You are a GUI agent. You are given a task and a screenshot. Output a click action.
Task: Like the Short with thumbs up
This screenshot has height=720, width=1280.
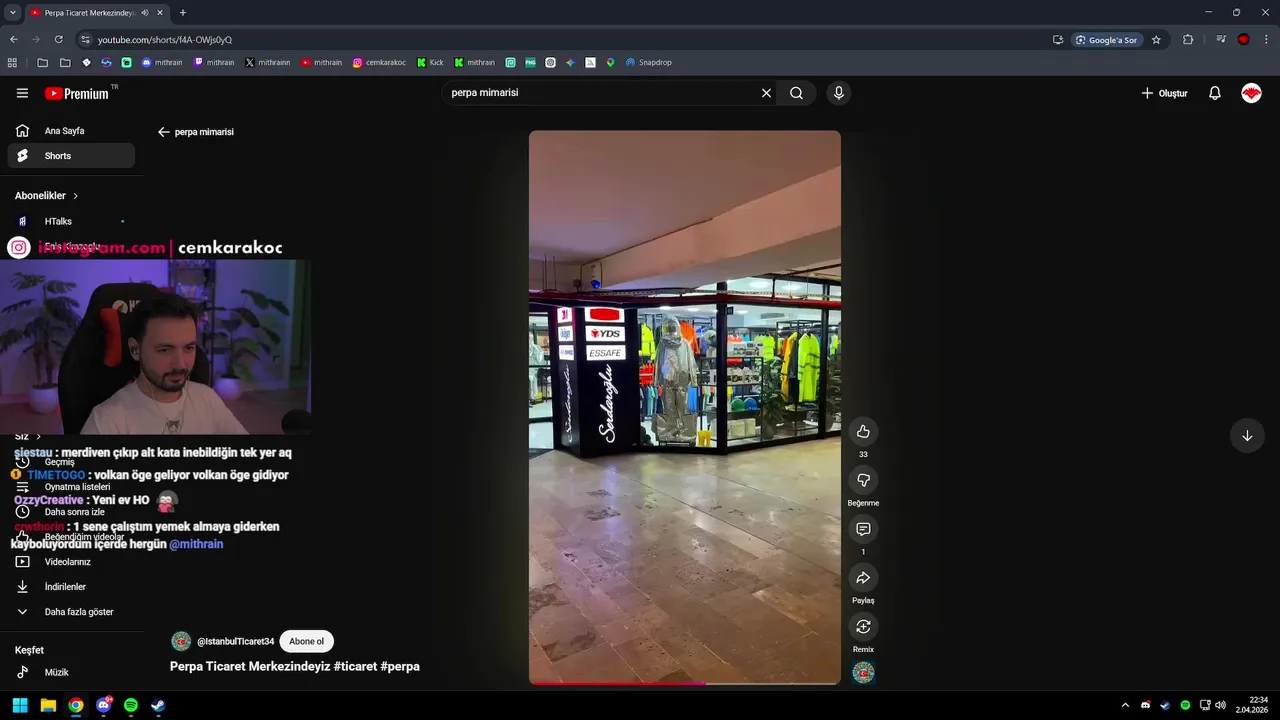(x=863, y=431)
